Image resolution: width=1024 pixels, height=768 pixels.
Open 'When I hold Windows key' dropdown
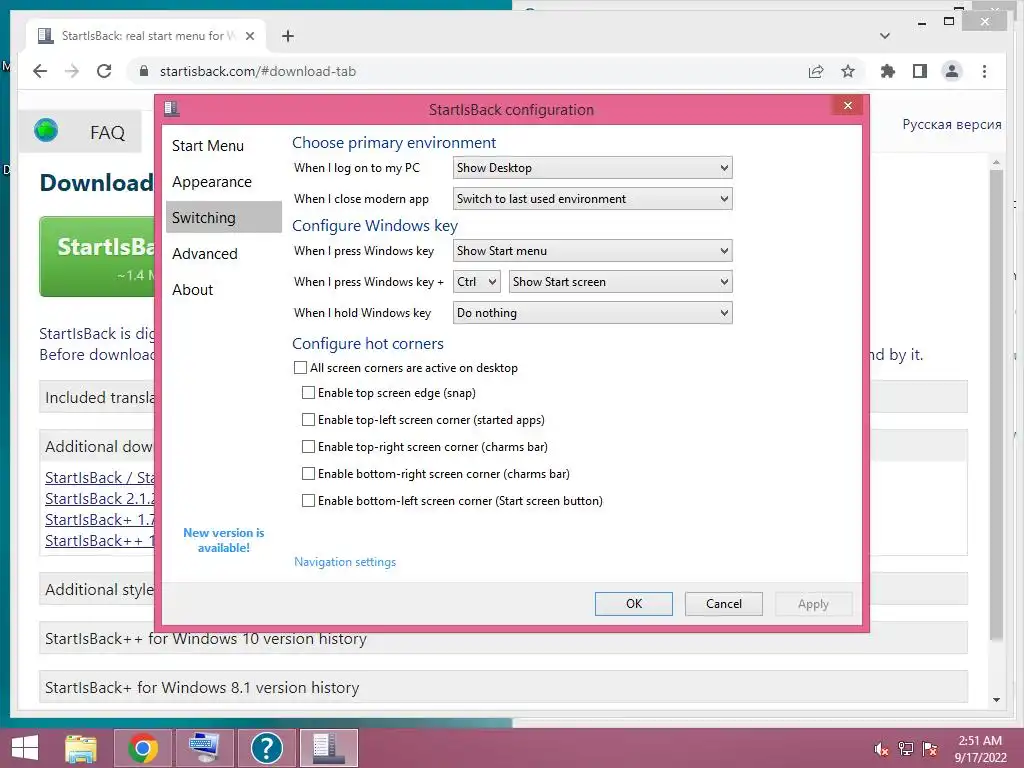point(592,313)
